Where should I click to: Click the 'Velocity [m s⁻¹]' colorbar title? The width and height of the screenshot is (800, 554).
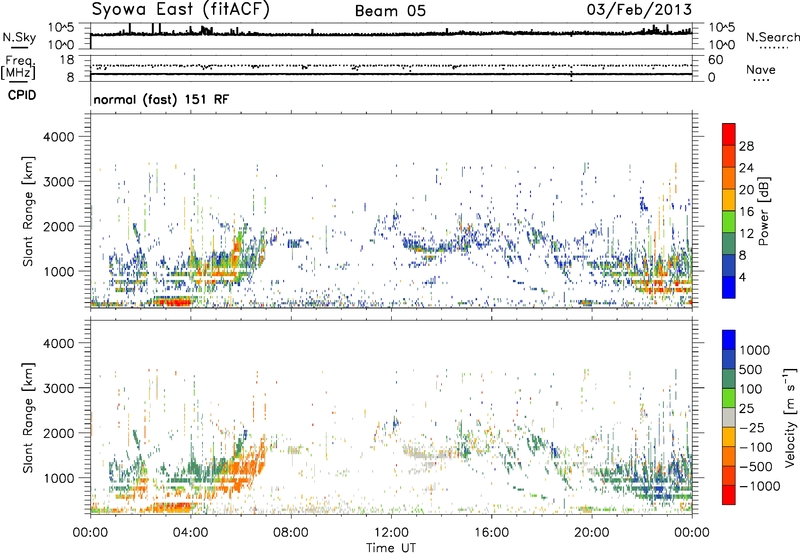[x=790, y=417]
